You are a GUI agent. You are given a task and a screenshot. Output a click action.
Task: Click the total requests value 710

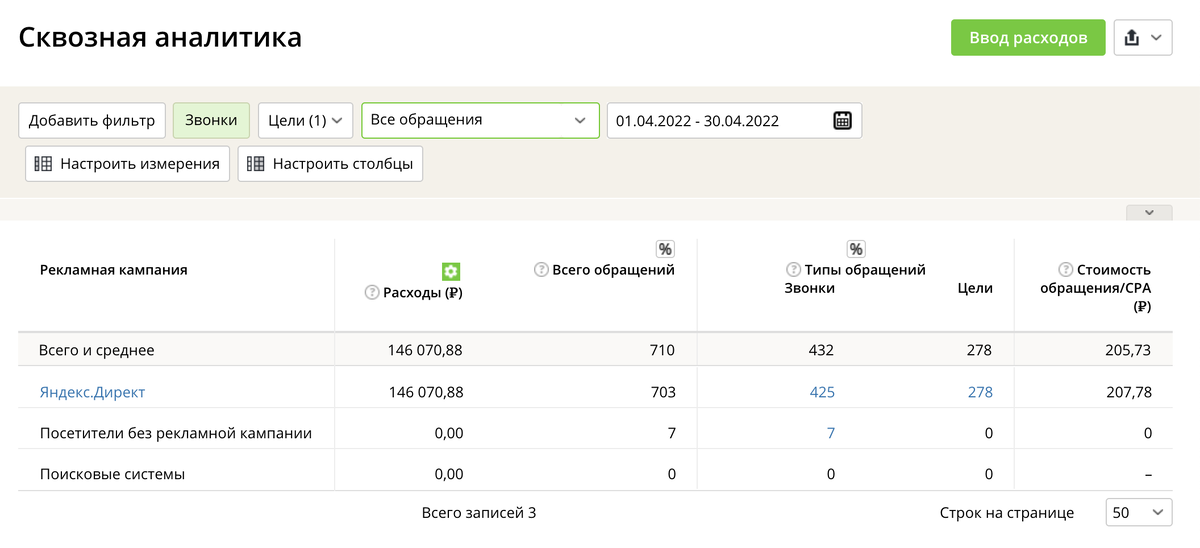[x=662, y=350]
